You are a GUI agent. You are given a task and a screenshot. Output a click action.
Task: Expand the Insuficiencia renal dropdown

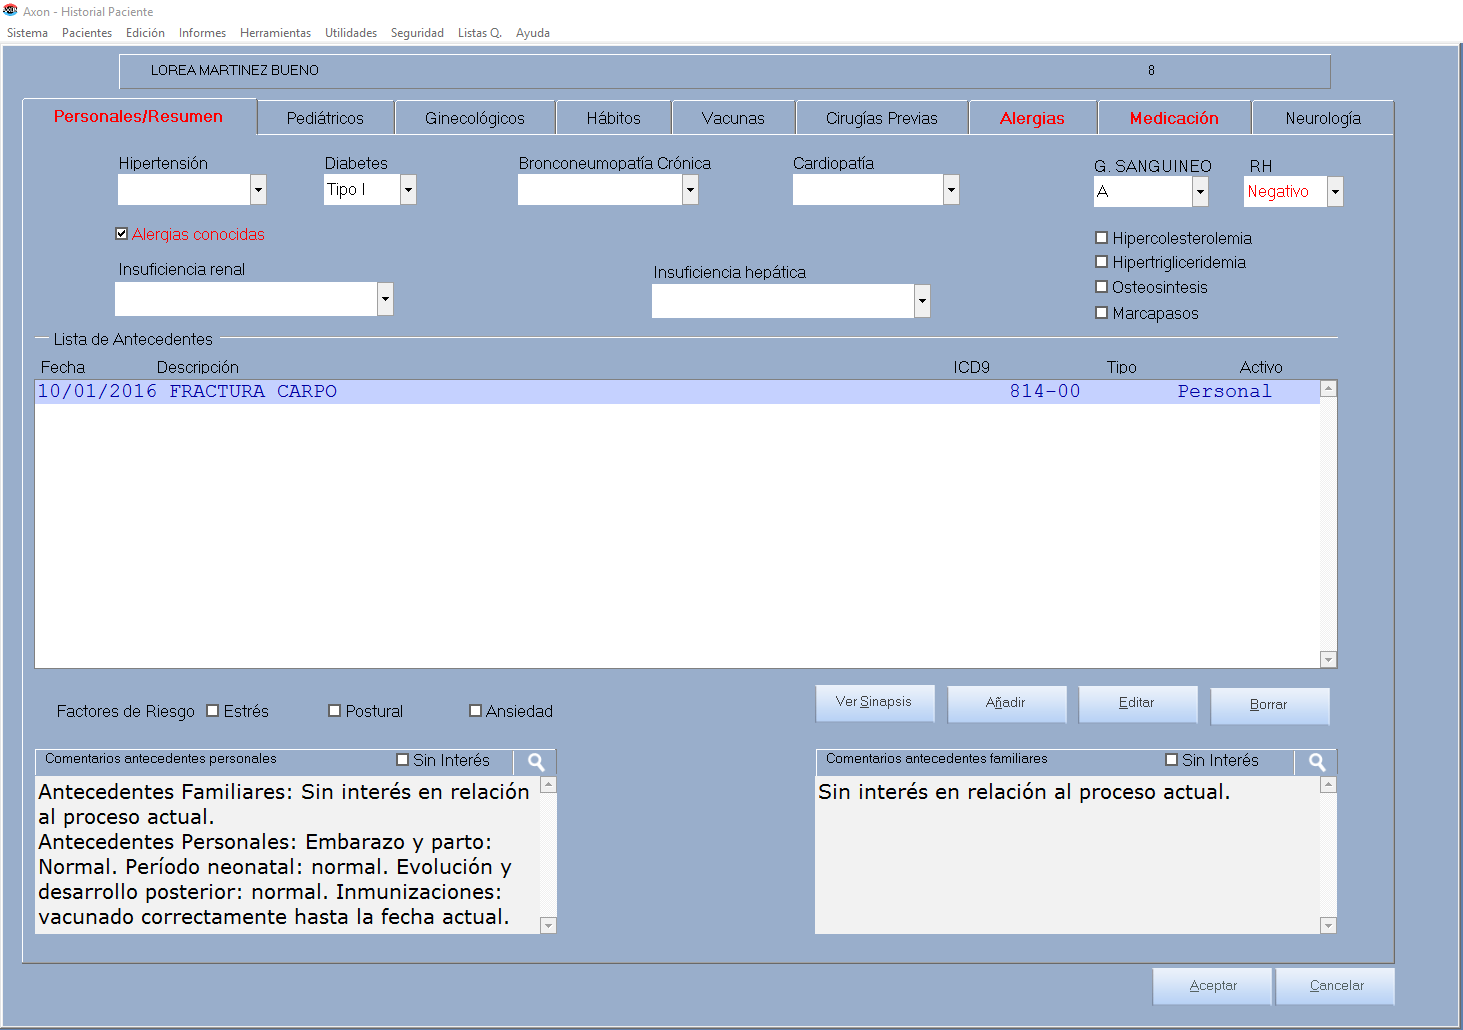(385, 298)
